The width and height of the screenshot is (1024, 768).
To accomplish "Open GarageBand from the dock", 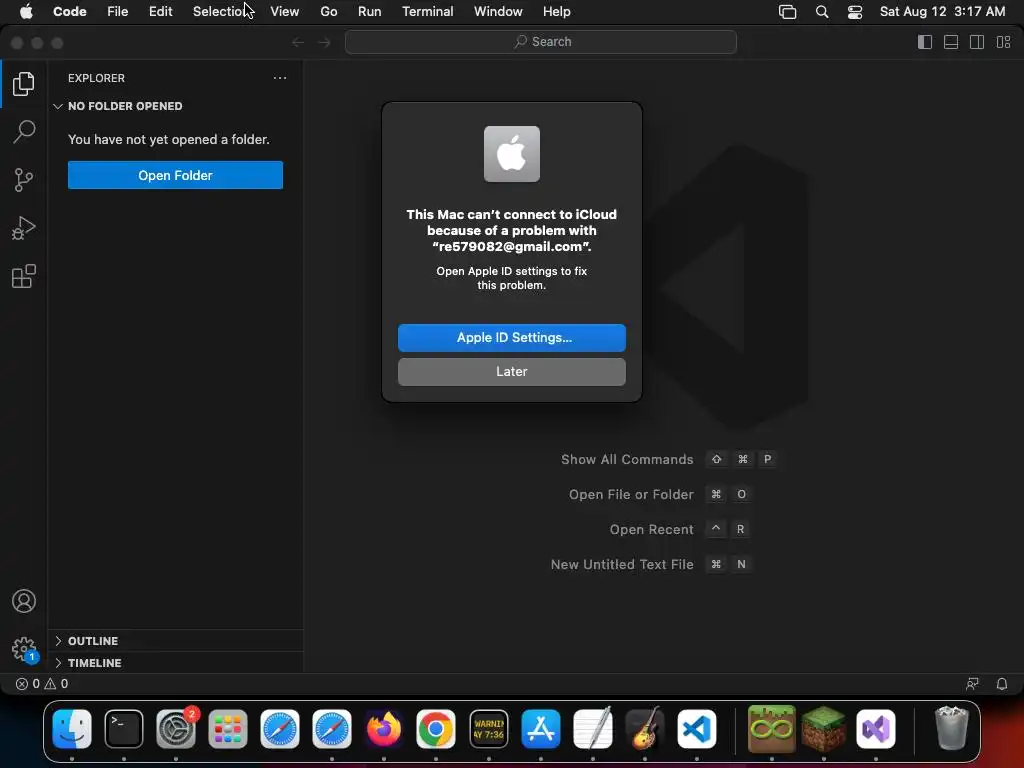I will pyautogui.click(x=645, y=729).
